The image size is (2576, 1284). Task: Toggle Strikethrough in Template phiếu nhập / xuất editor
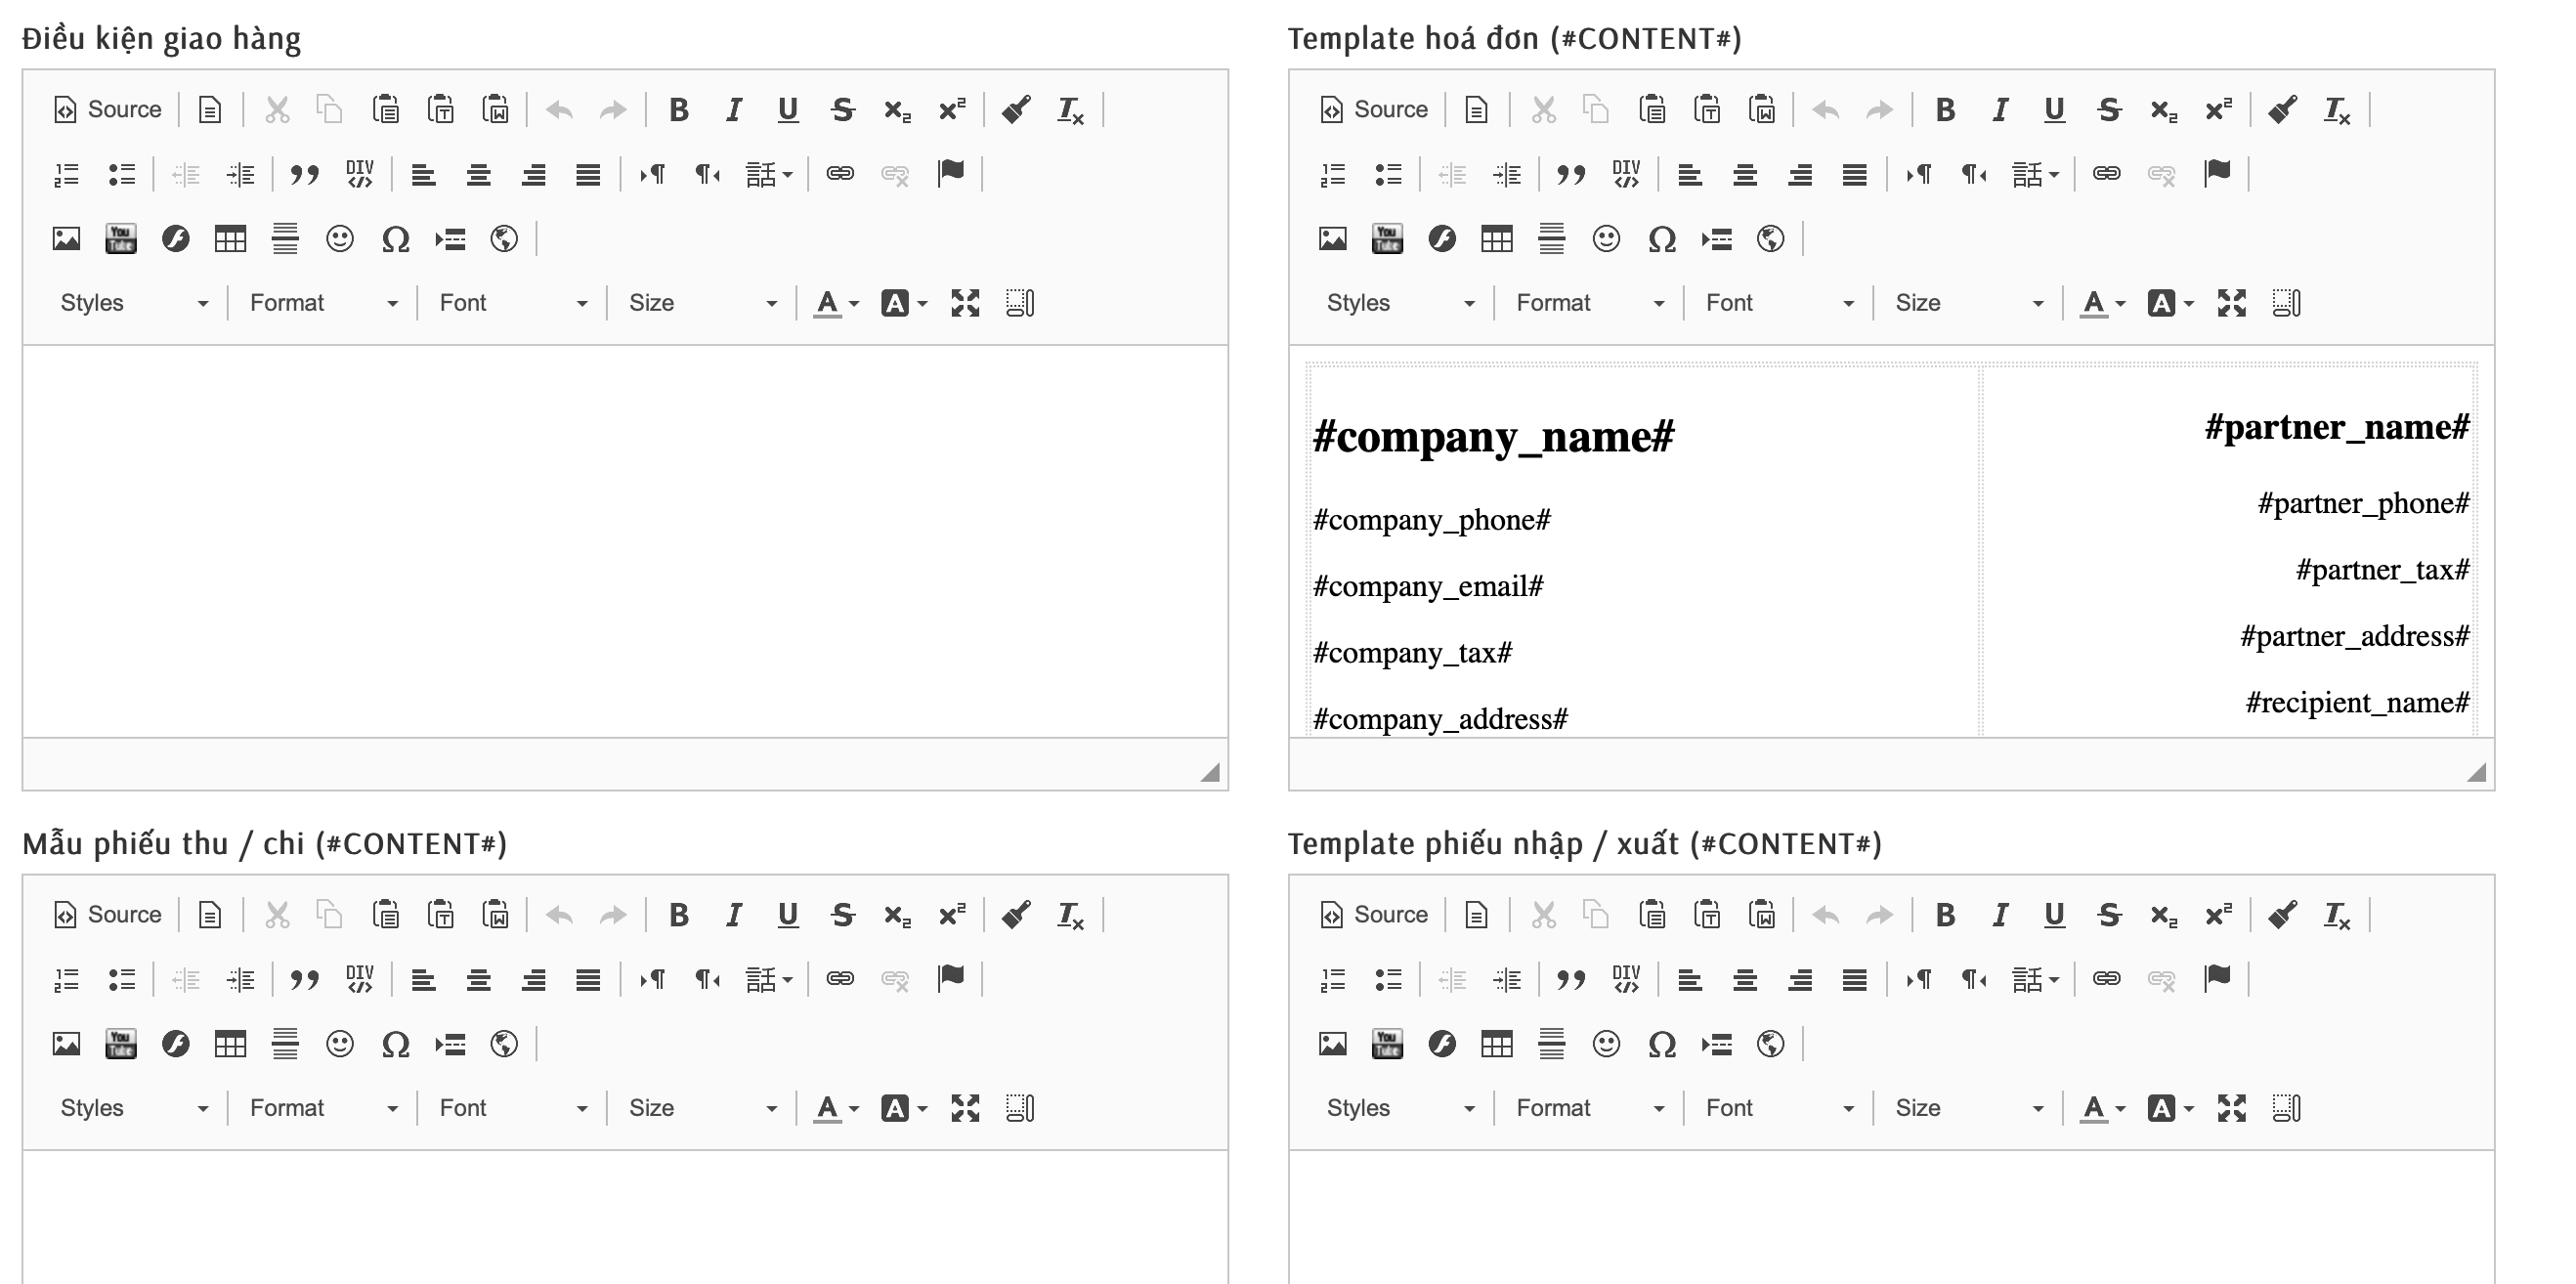[x=2109, y=914]
